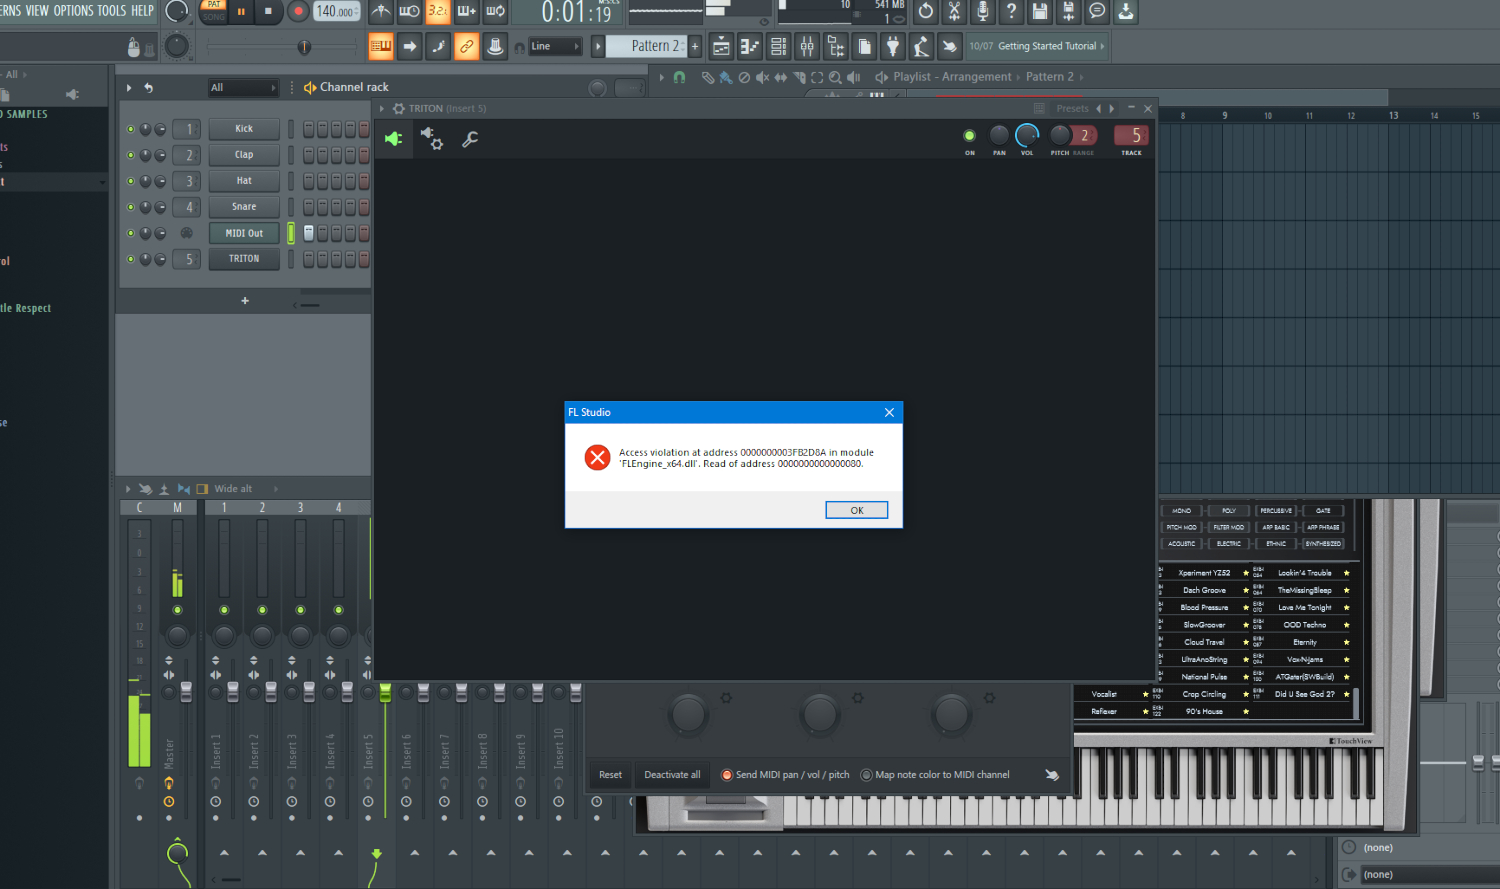Mute the TRITON channel
Image resolution: width=1500 pixels, height=889 pixels.
[x=131, y=259]
